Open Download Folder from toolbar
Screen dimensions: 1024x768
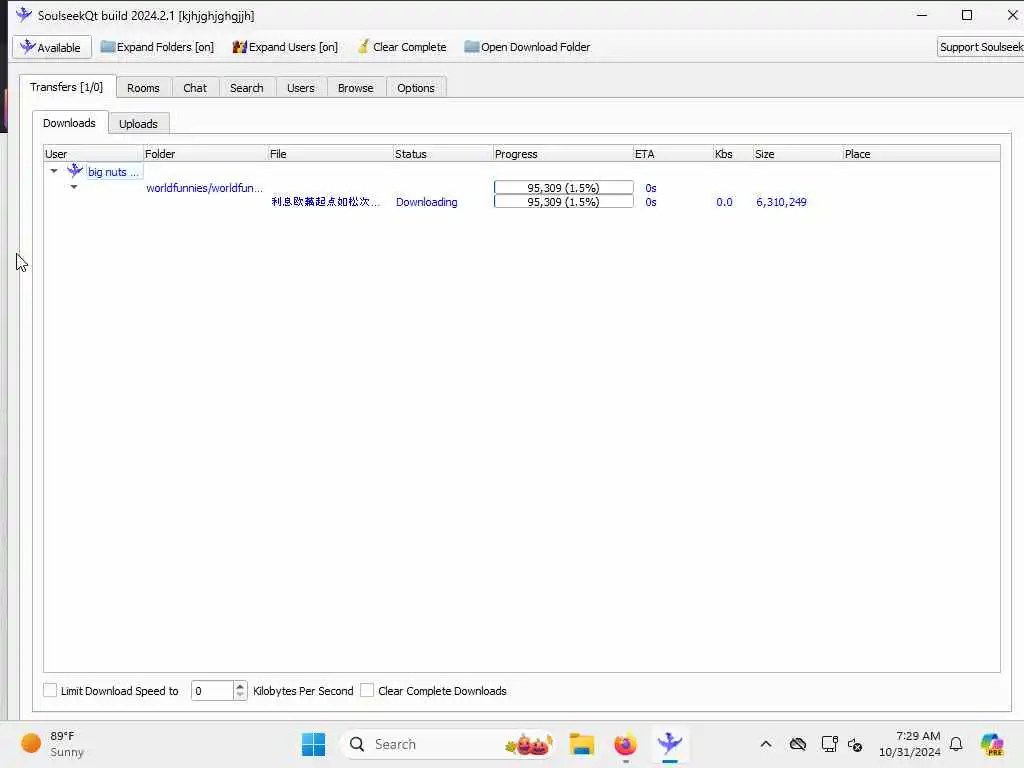(527, 47)
